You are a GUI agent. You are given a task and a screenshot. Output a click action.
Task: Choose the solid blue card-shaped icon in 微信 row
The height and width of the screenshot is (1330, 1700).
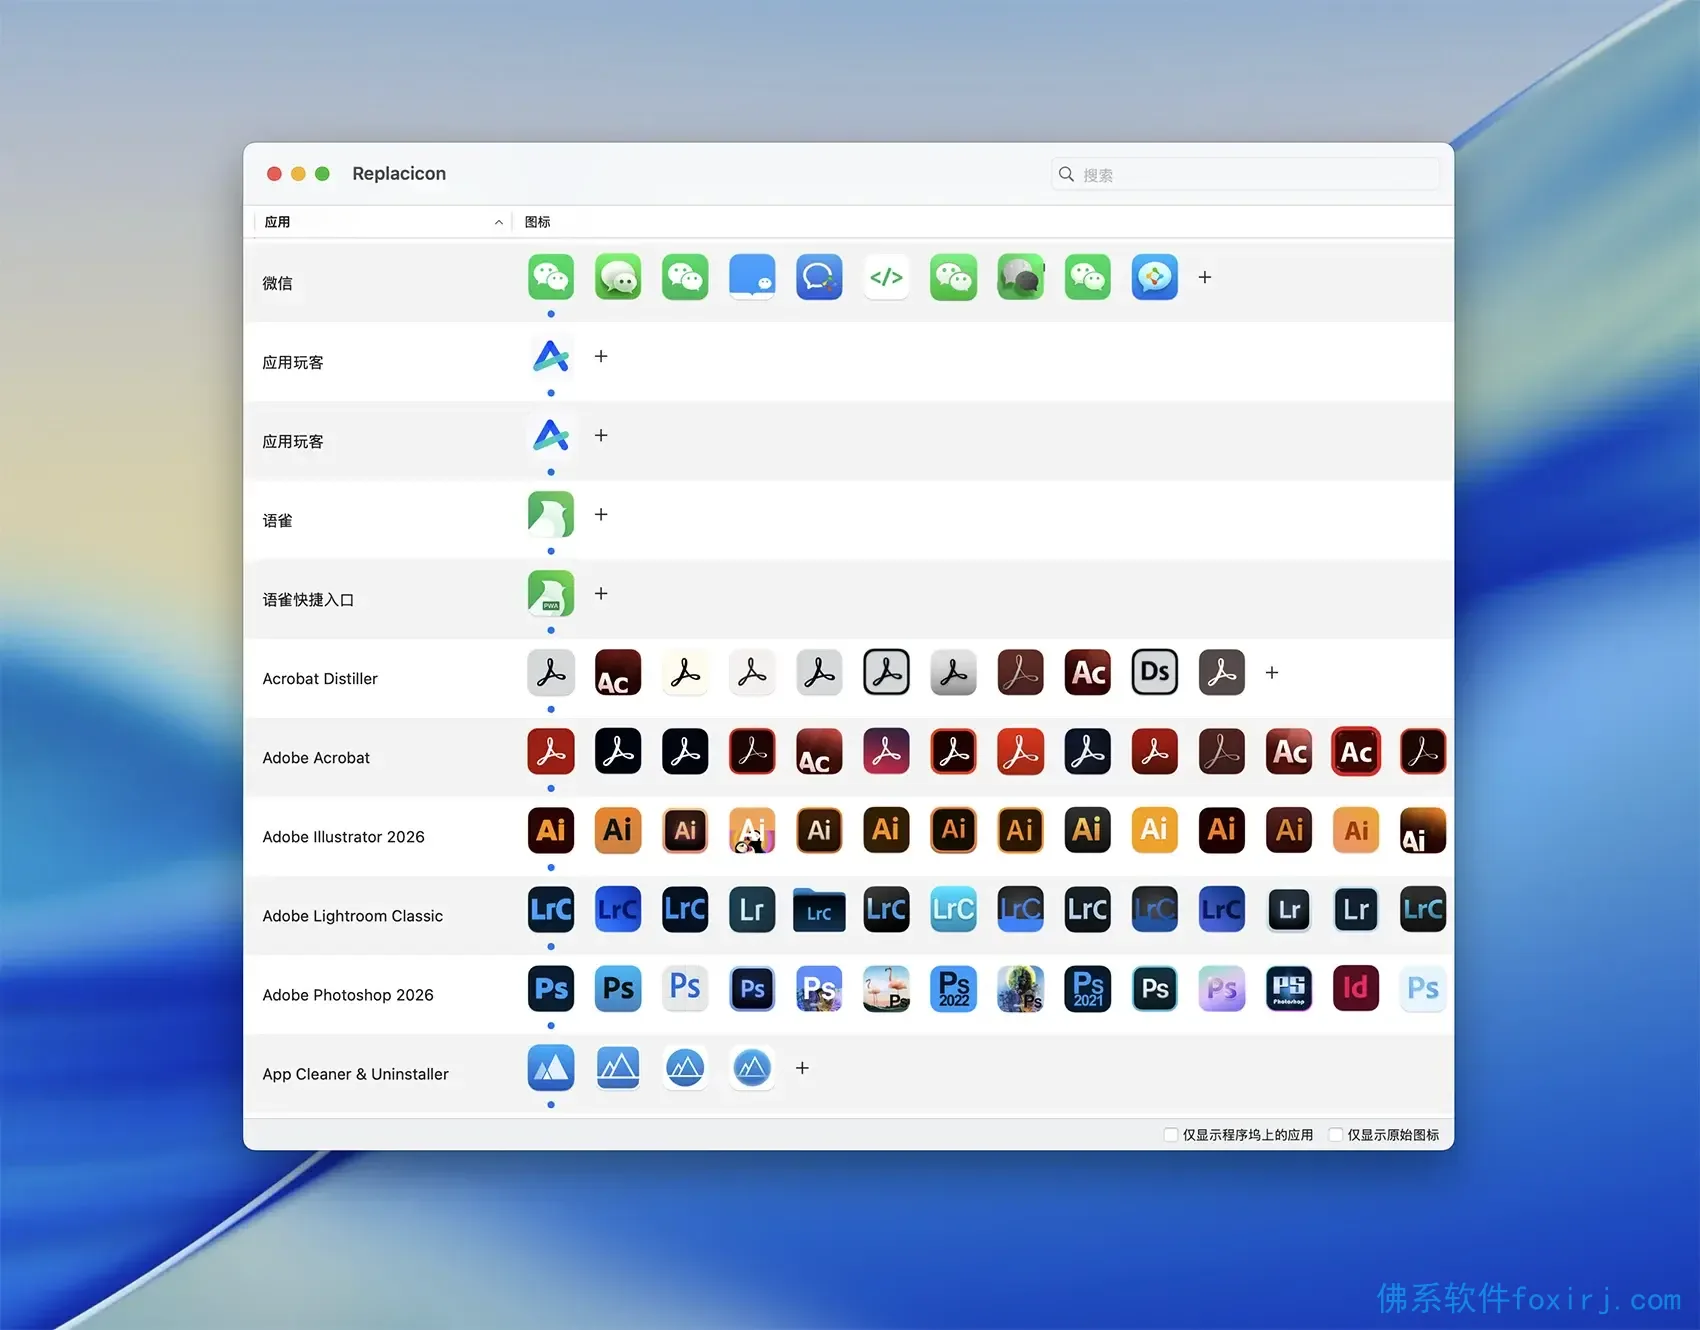click(x=752, y=277)
